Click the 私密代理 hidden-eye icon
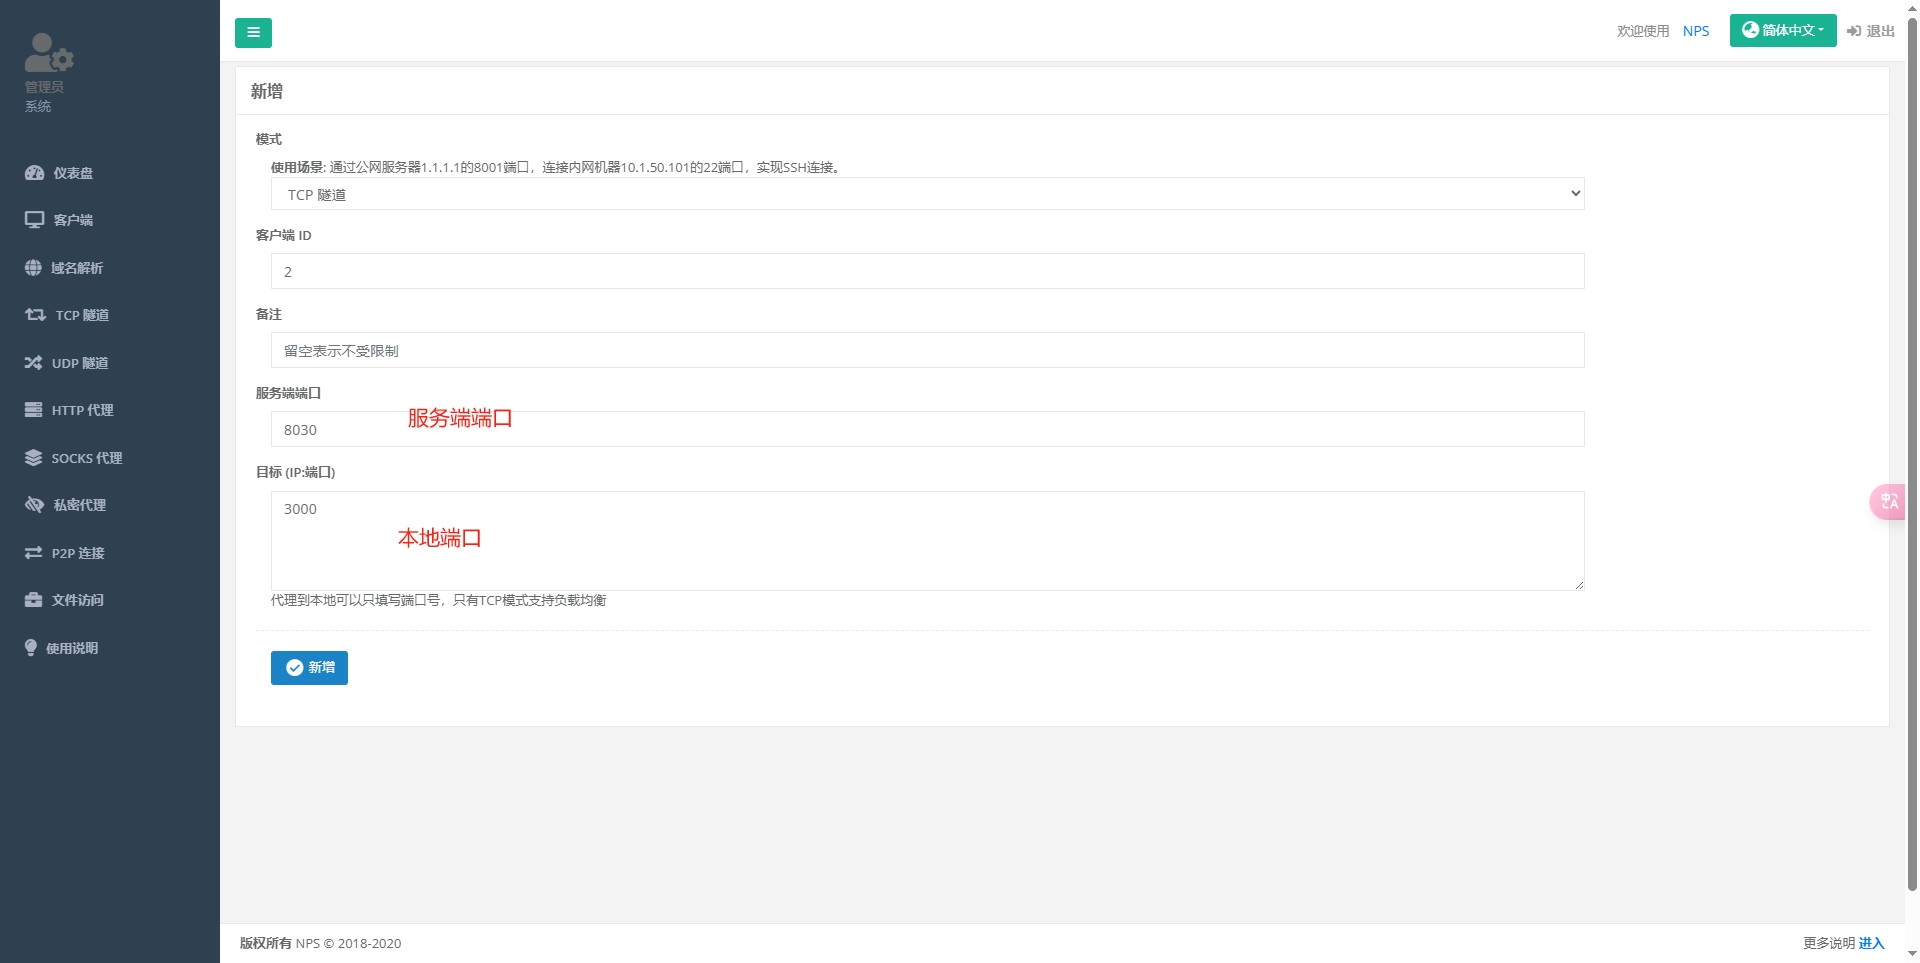 [x=34, y=505]
